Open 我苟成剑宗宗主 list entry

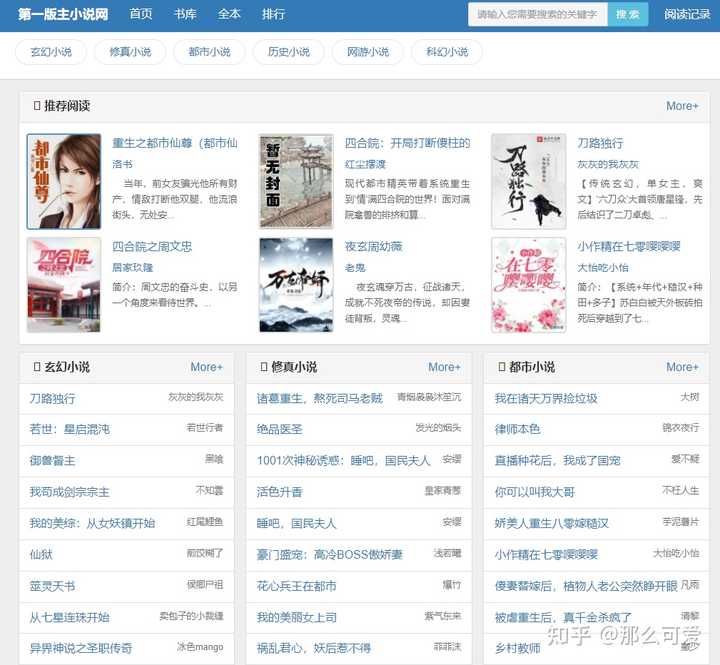[69, 492]
